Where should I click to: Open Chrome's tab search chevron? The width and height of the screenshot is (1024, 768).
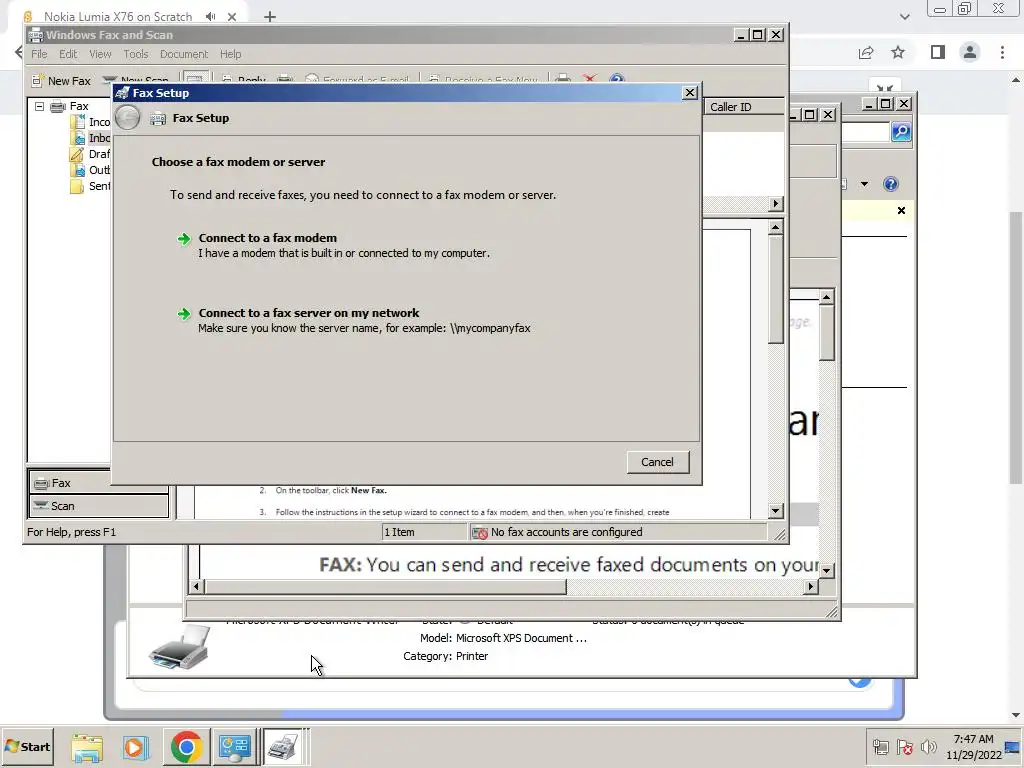[x=904, y=17]
